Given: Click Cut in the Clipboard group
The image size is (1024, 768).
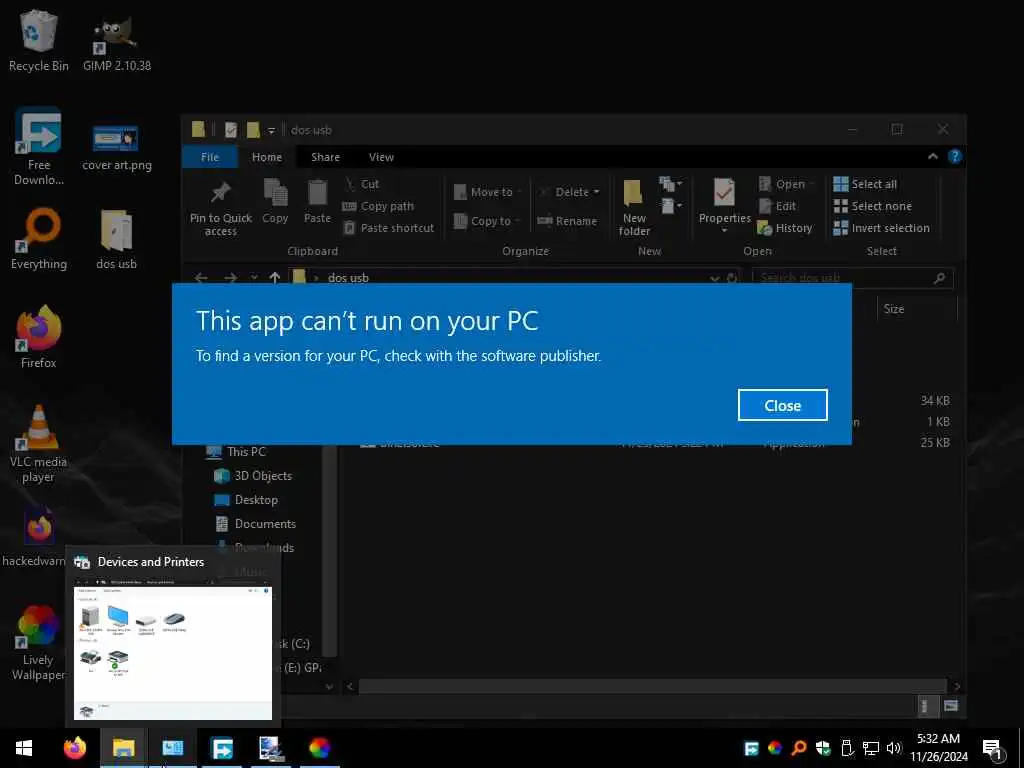Looking at the screenshot, I should 362,184.
